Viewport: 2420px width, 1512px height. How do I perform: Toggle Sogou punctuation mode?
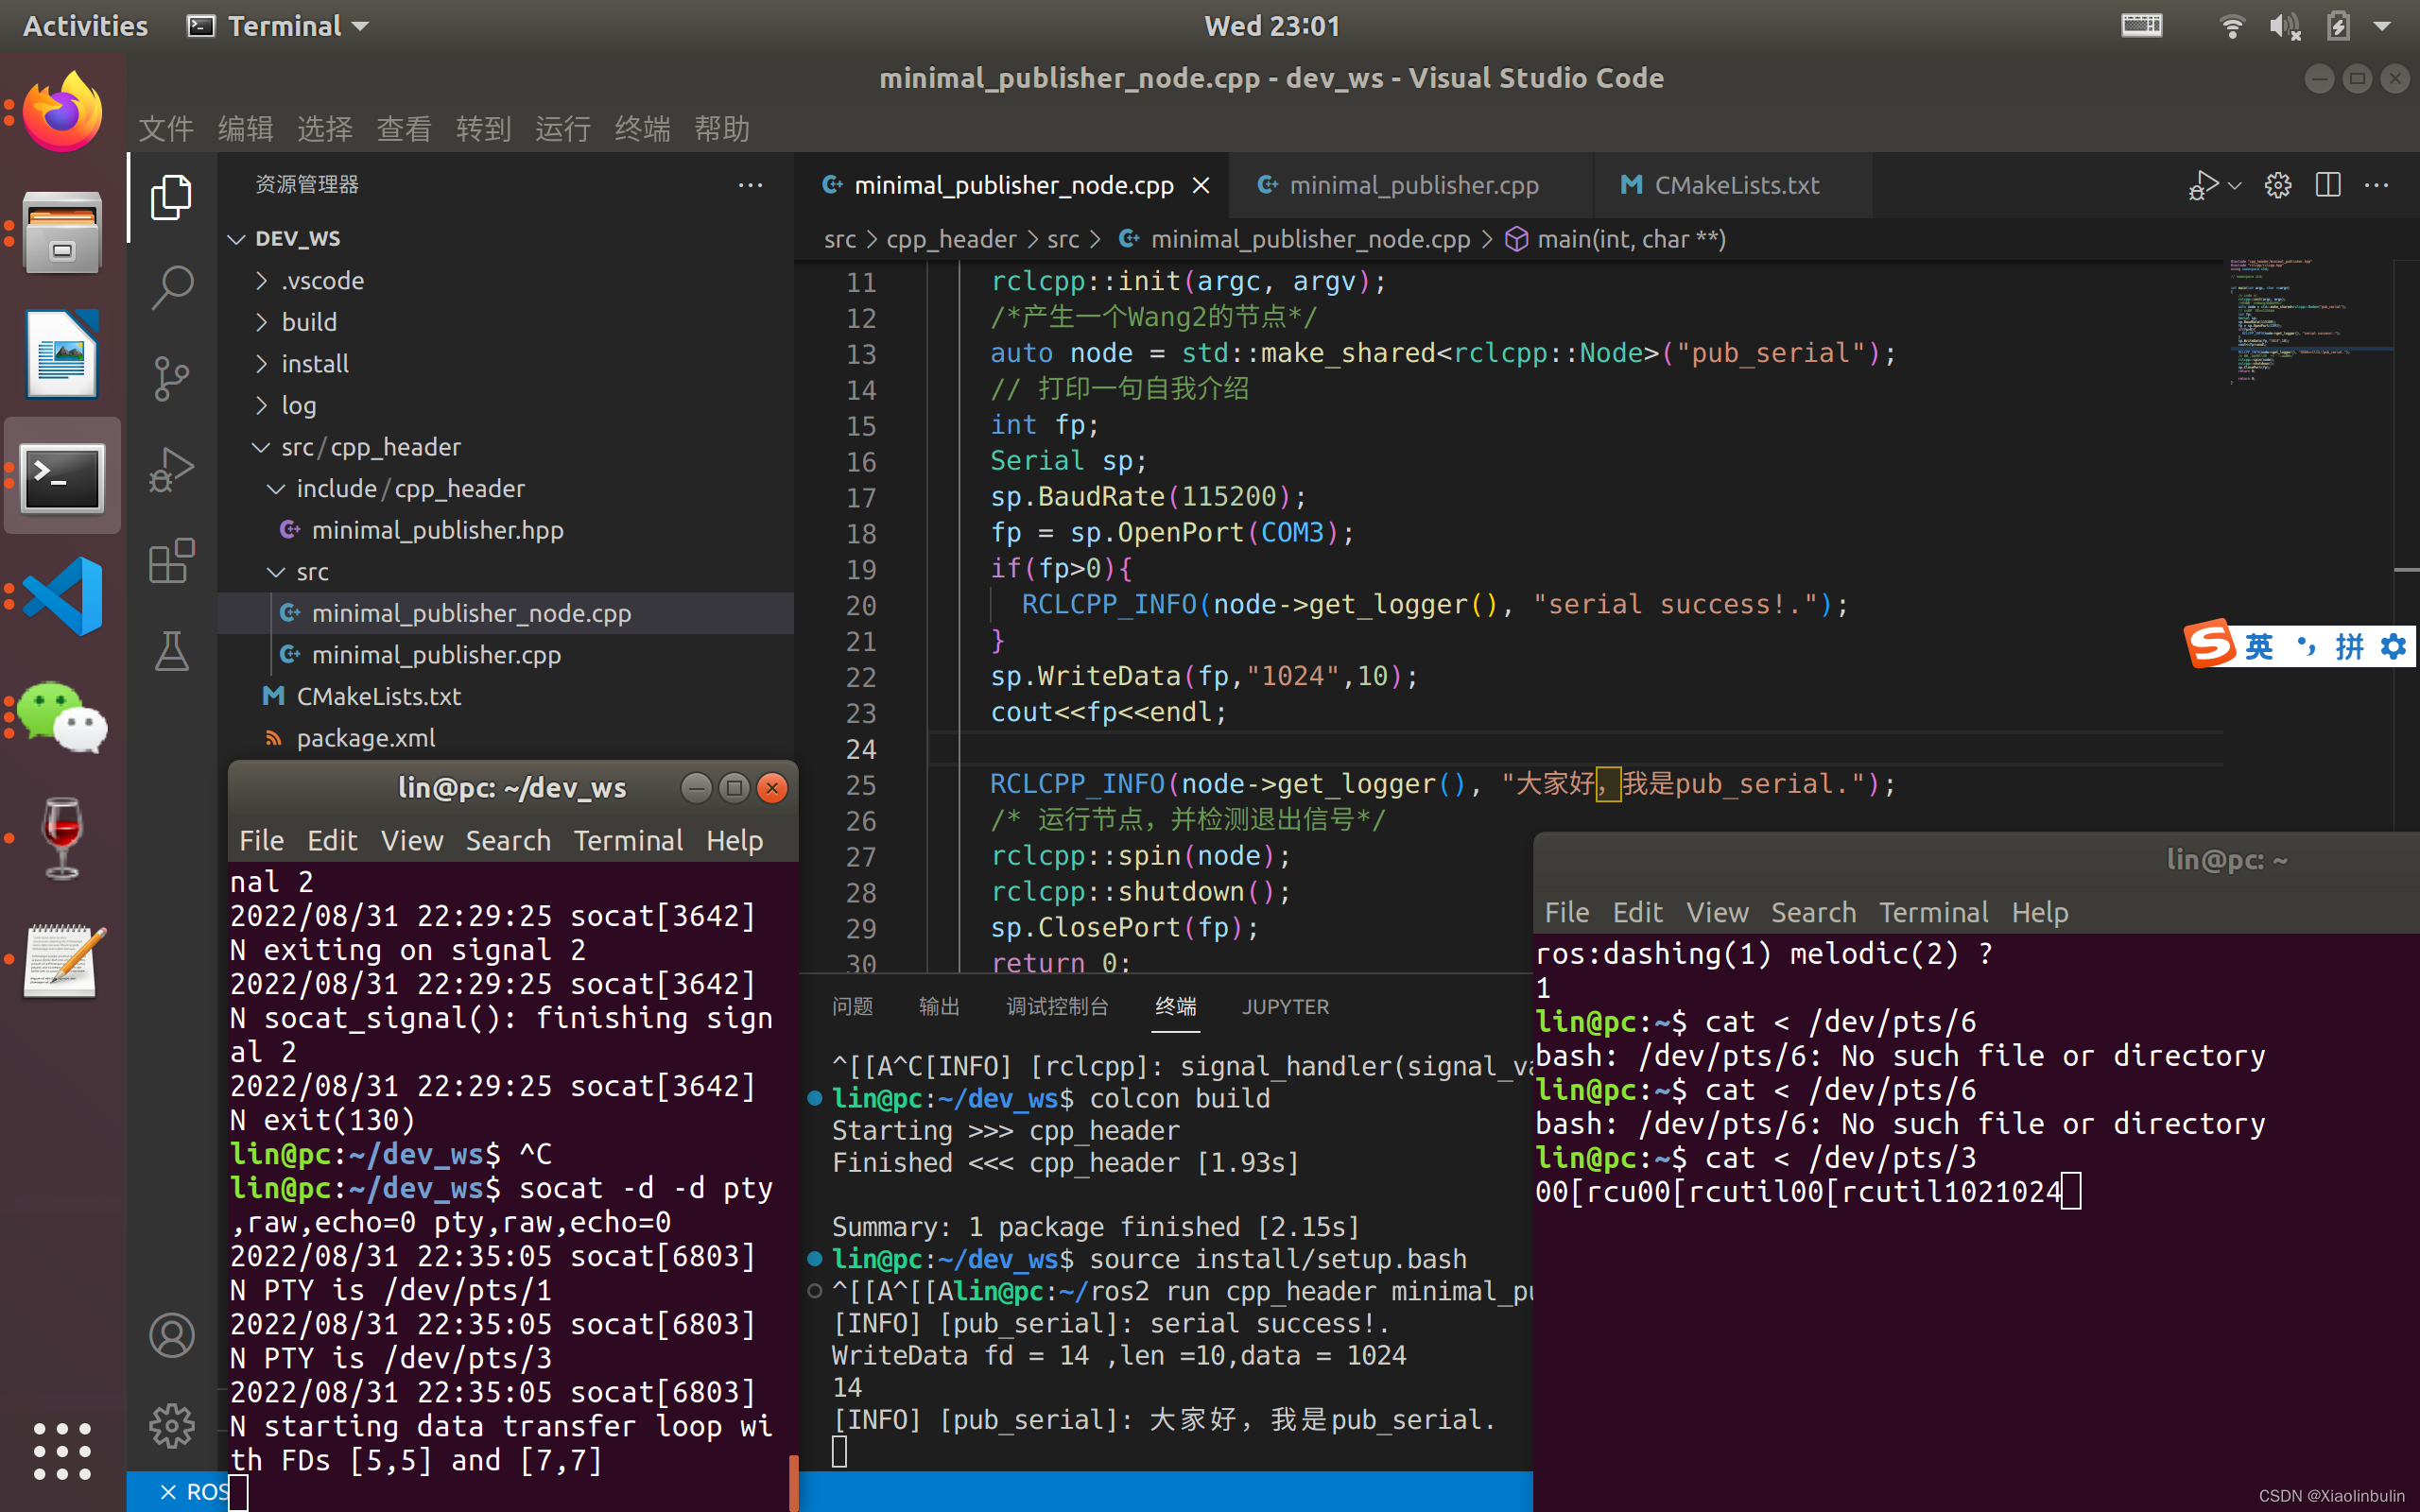coord(2306,647)
